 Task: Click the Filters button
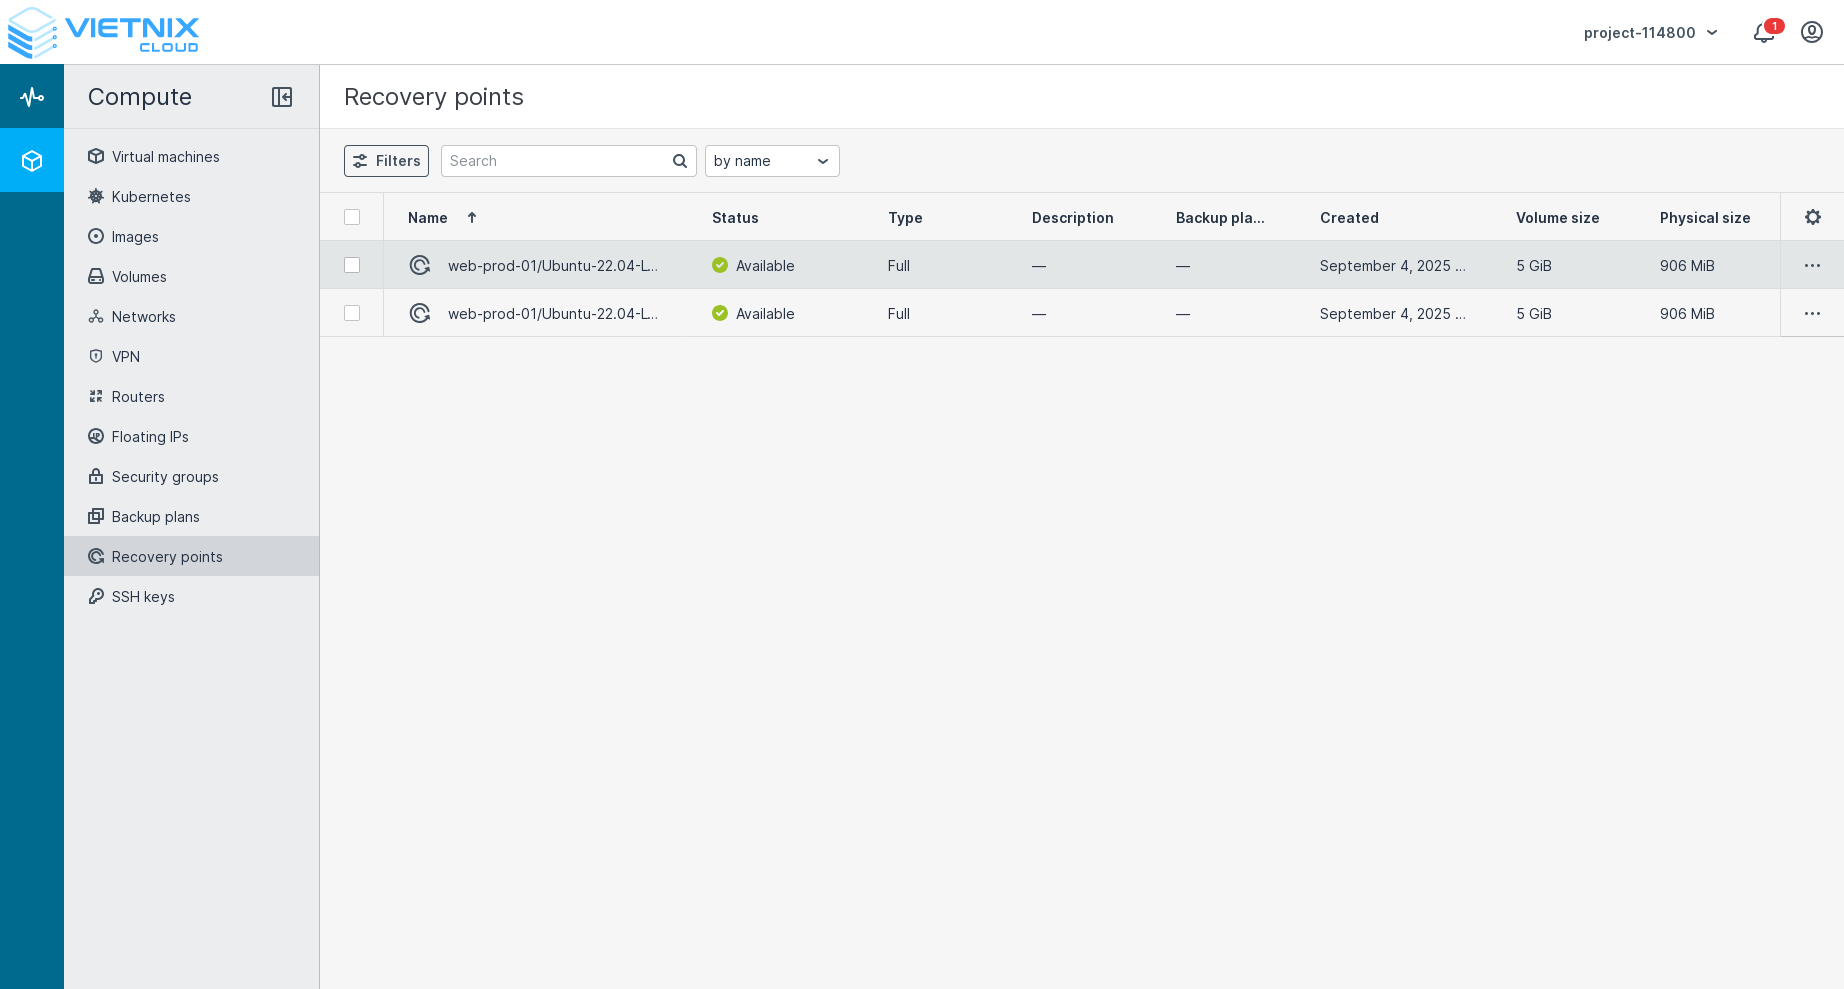(386, 161)
